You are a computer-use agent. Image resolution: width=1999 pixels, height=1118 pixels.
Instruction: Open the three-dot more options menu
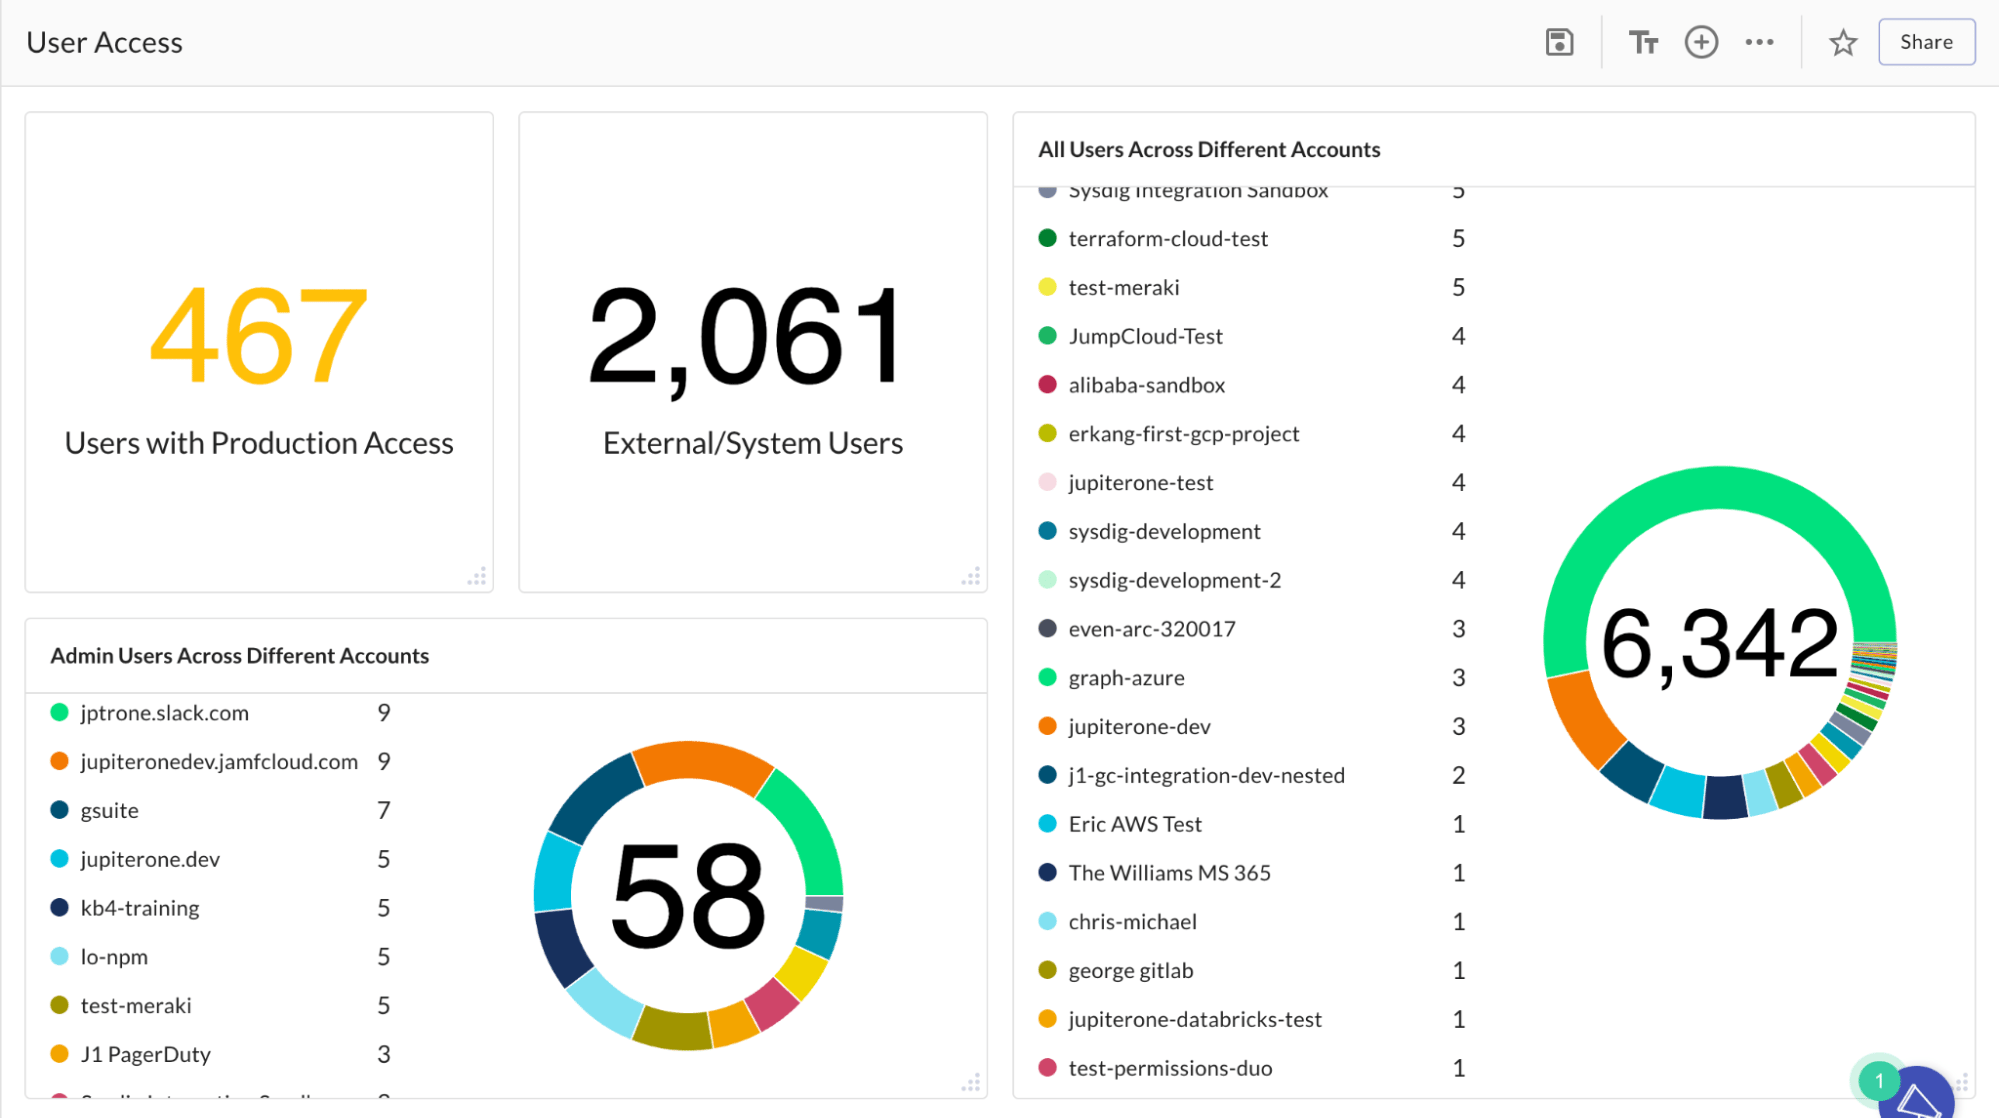pos(1759,42)
